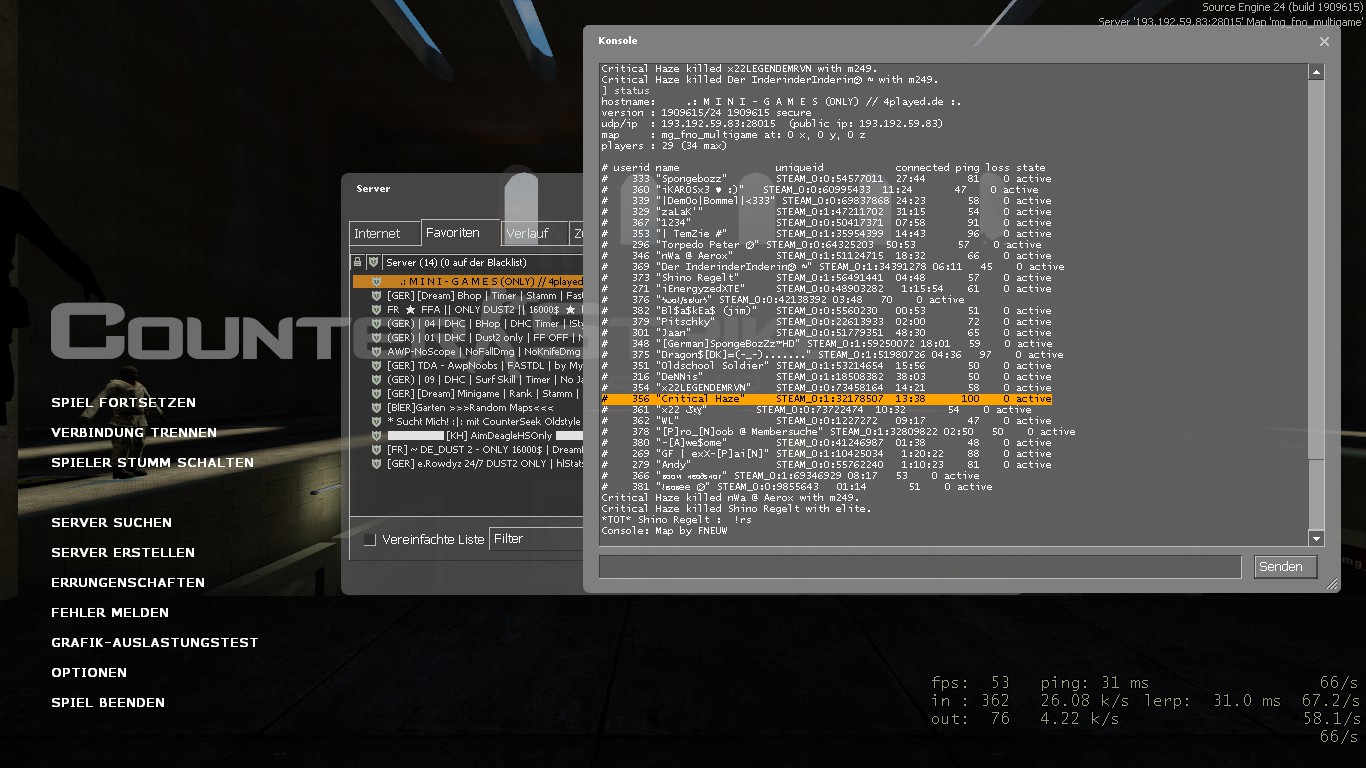
Task: Select the Sucht Mich! CounterSeek Oldstyle server
Action: [x=468, y=422]
